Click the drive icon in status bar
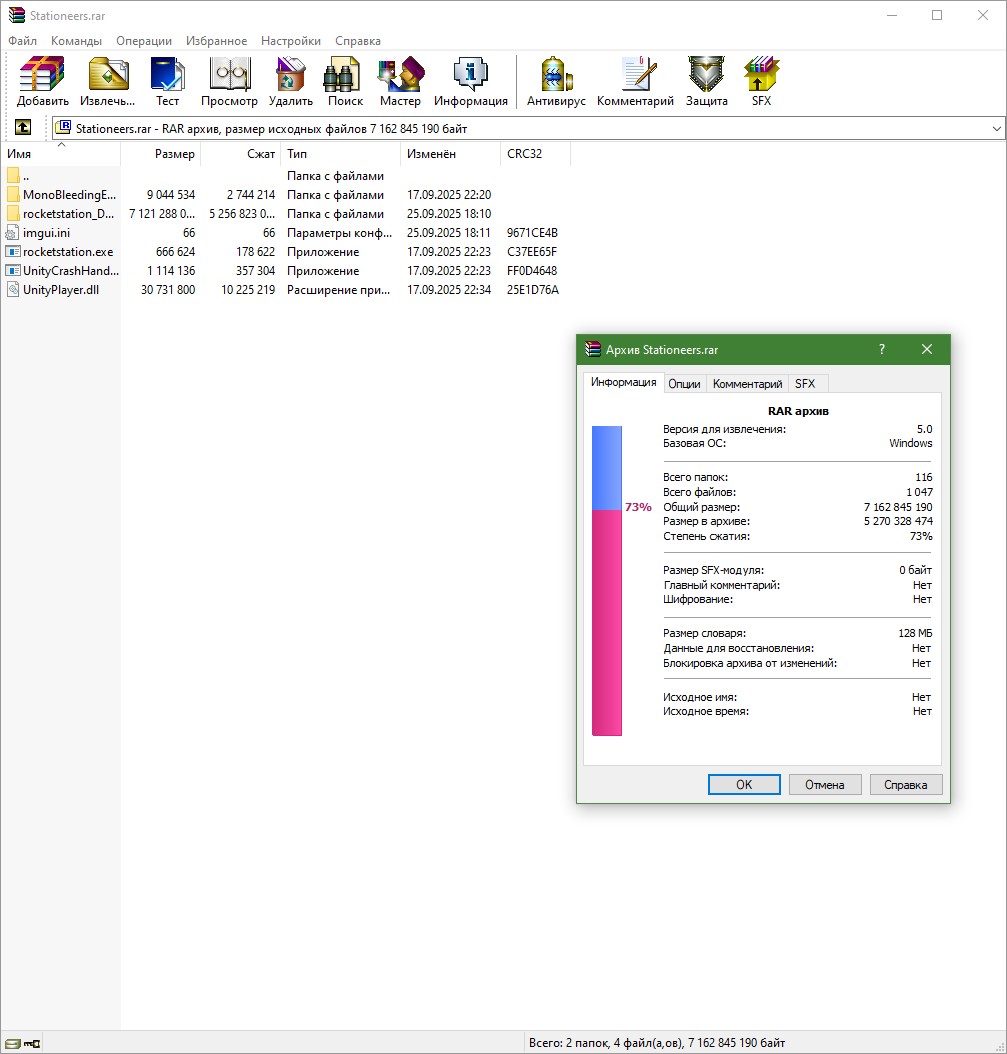 [x=13, y=1043]
